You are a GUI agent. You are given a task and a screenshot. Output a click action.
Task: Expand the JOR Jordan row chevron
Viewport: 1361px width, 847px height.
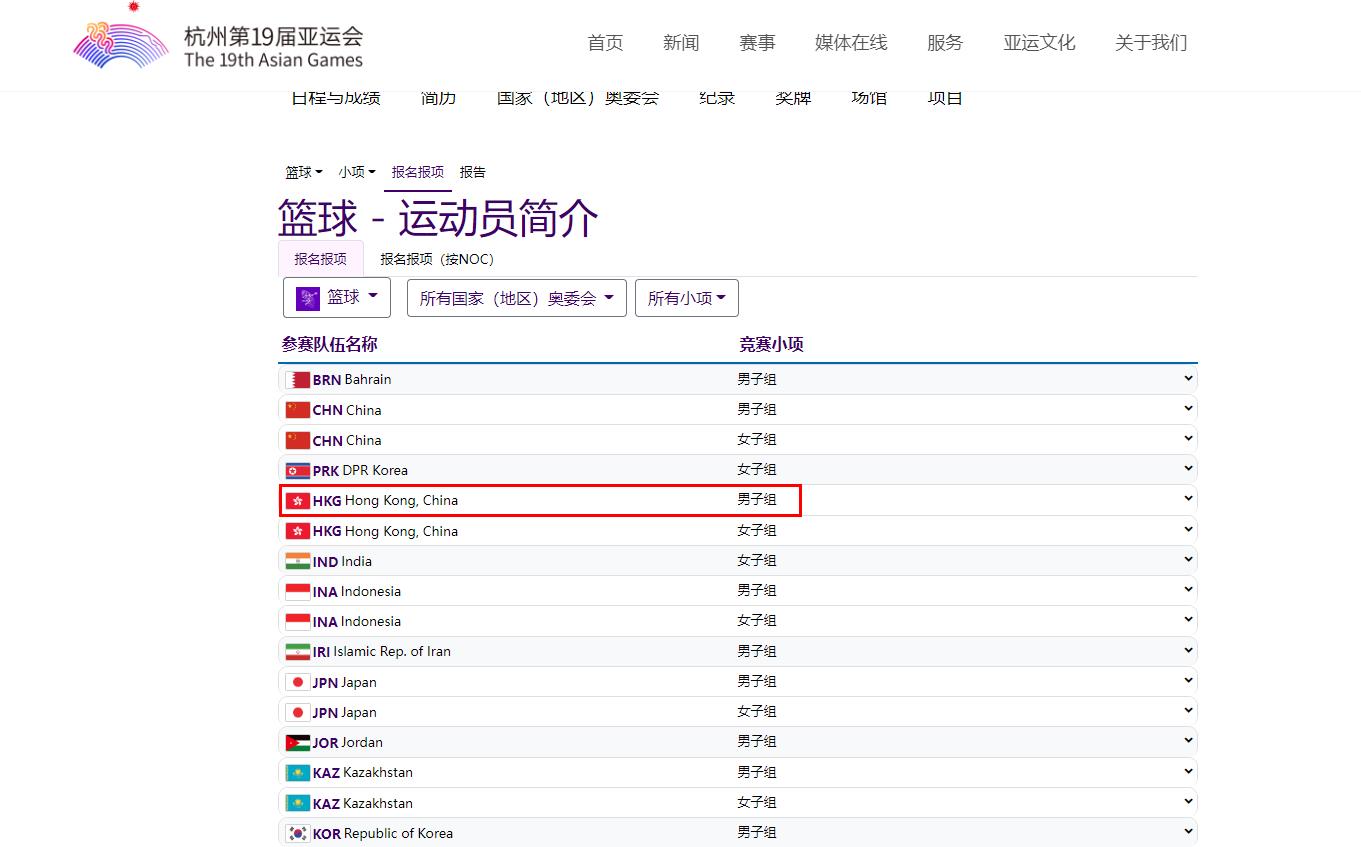1188,741
